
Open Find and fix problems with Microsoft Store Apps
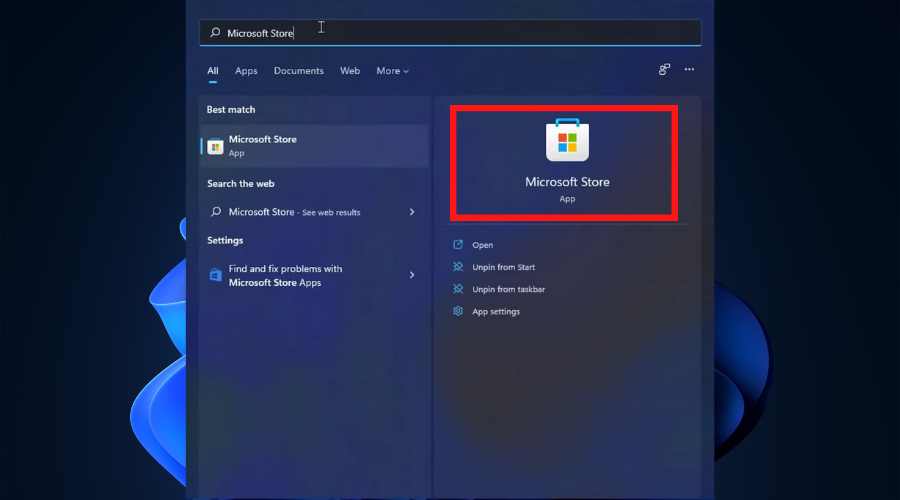(x=315, y=276)
